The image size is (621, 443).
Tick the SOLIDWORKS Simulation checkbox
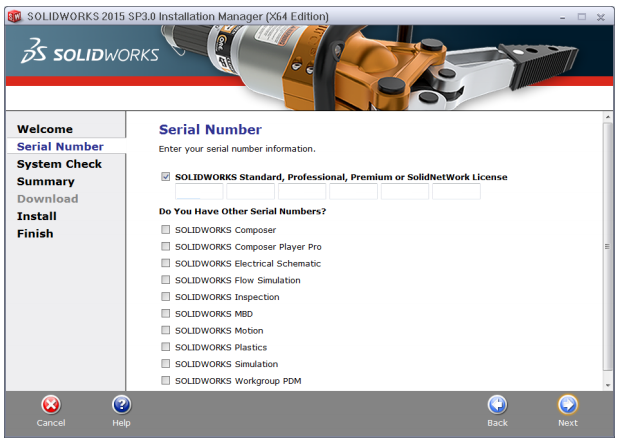tap(166, 363)
